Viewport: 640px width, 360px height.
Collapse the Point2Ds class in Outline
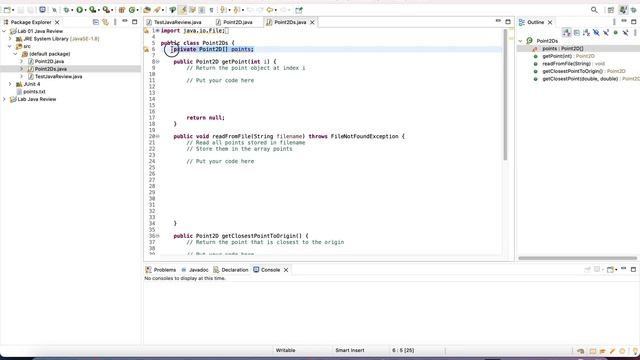pos(520,41)
